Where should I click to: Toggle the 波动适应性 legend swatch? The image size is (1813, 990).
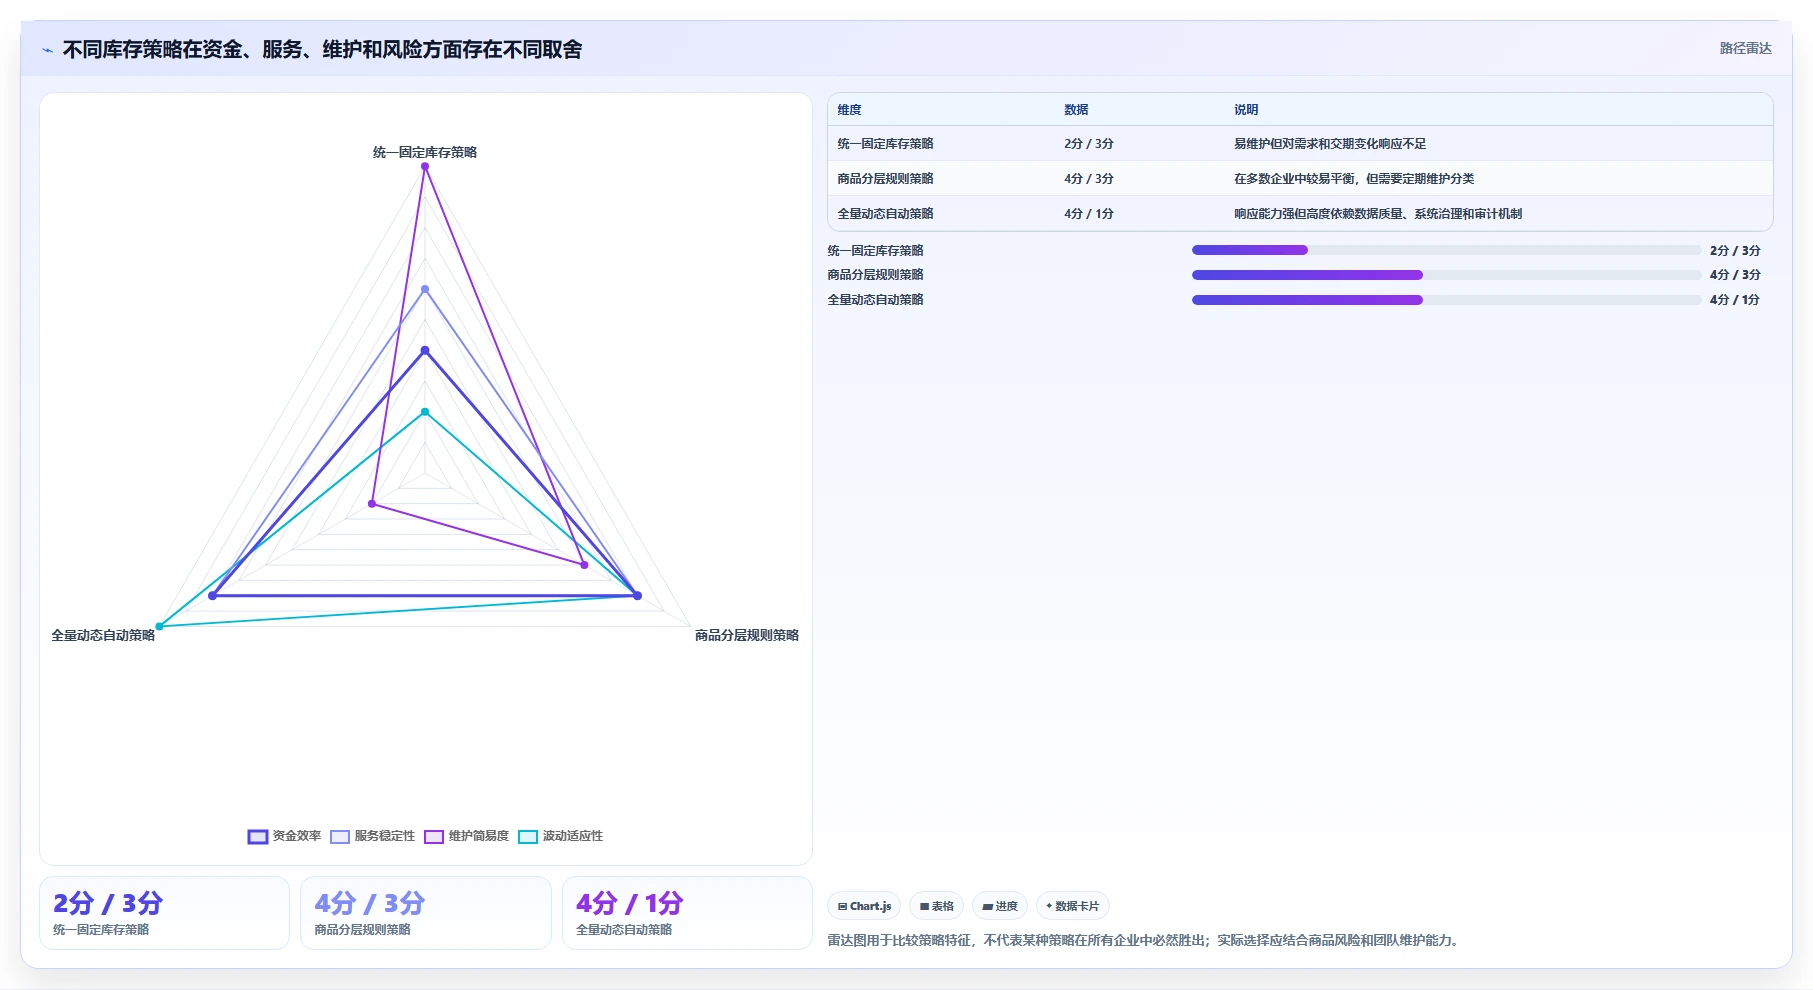click(528, 837)
